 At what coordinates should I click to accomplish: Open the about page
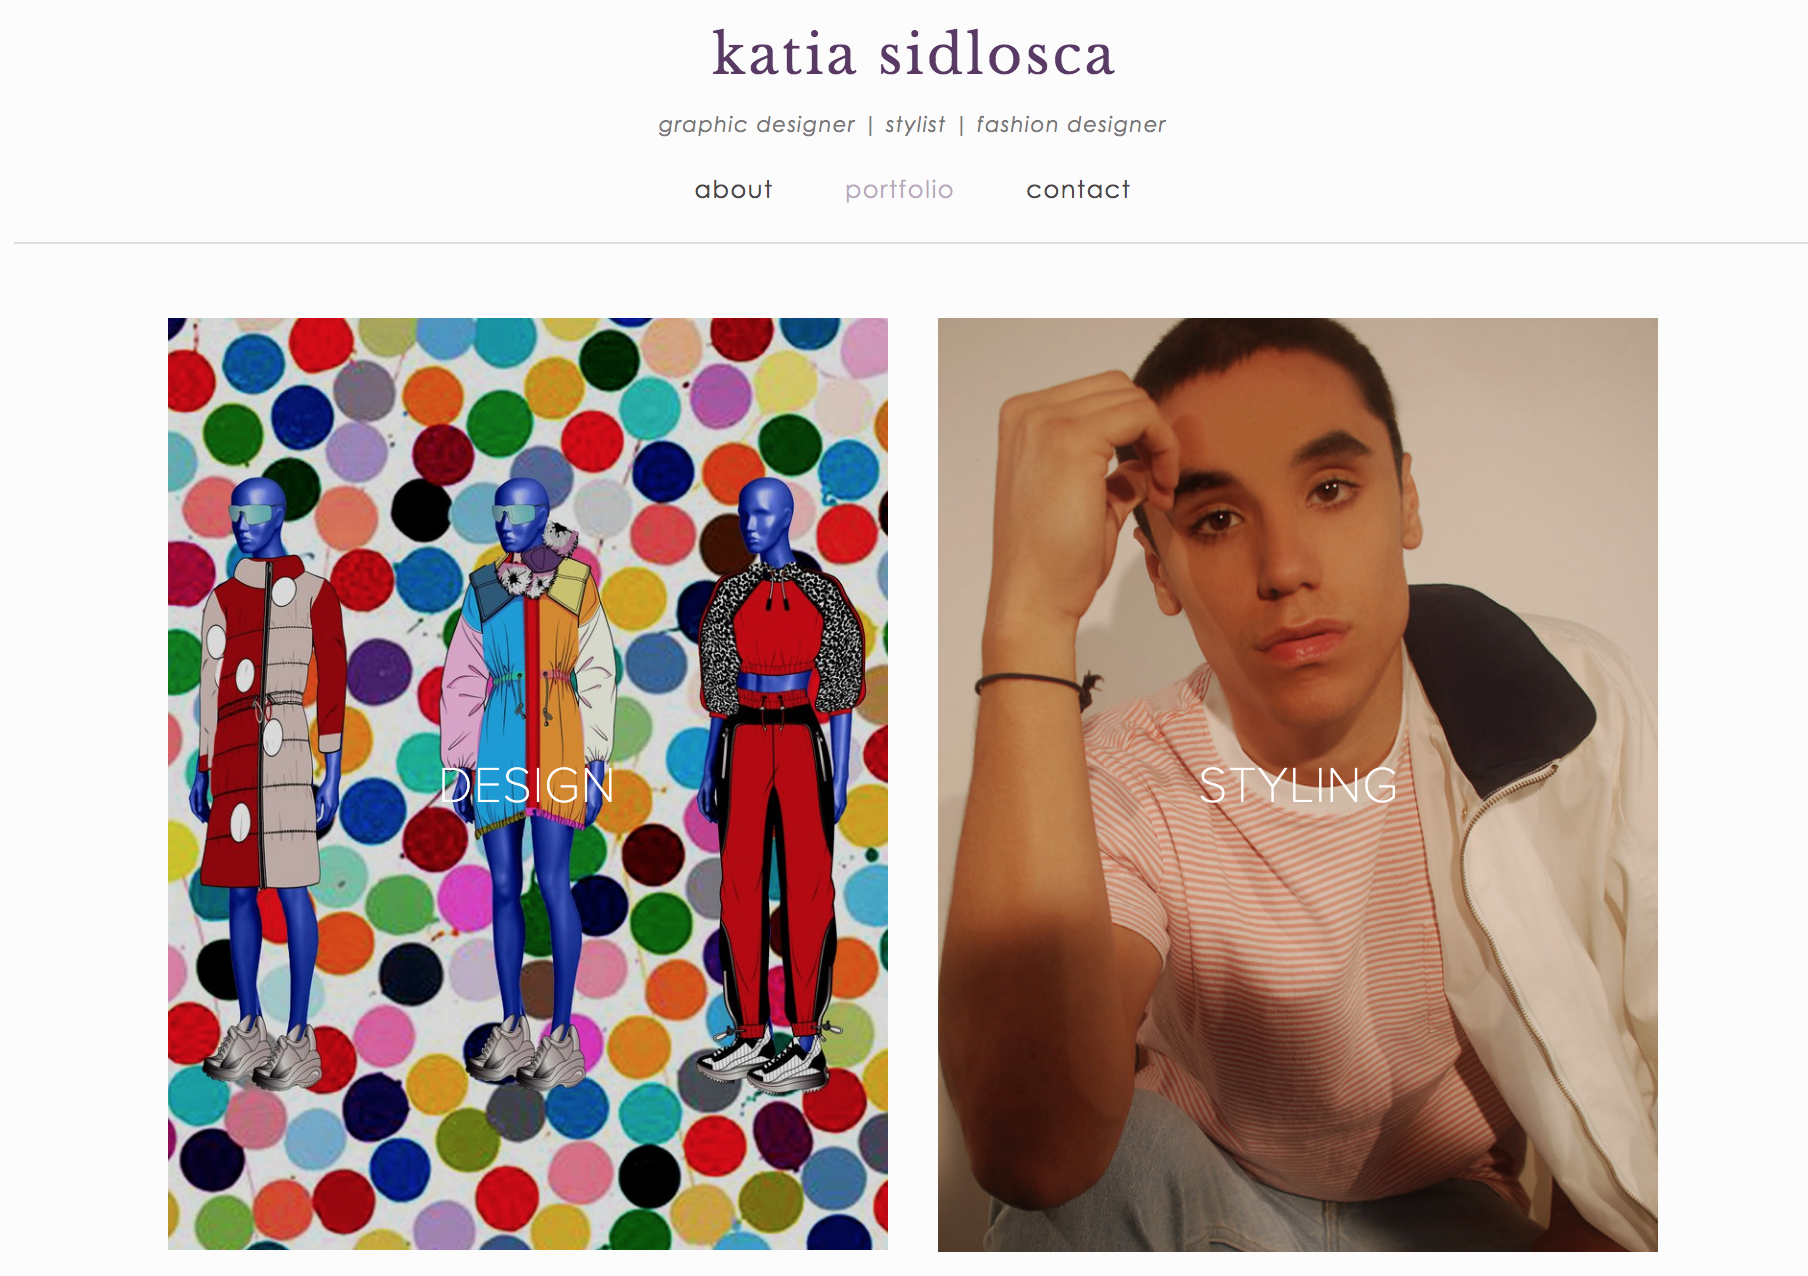(734, 190)
